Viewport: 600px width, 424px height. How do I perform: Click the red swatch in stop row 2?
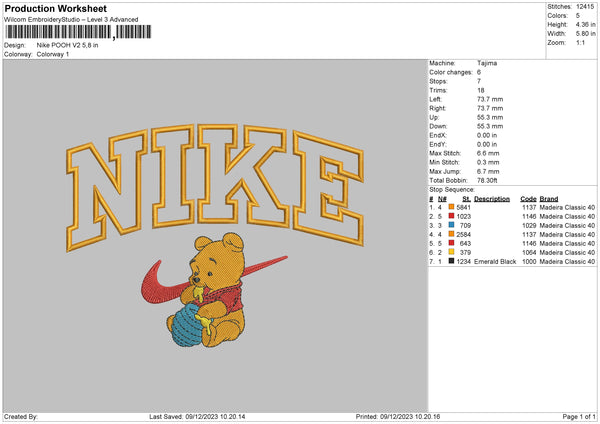[x=452, y=216]
